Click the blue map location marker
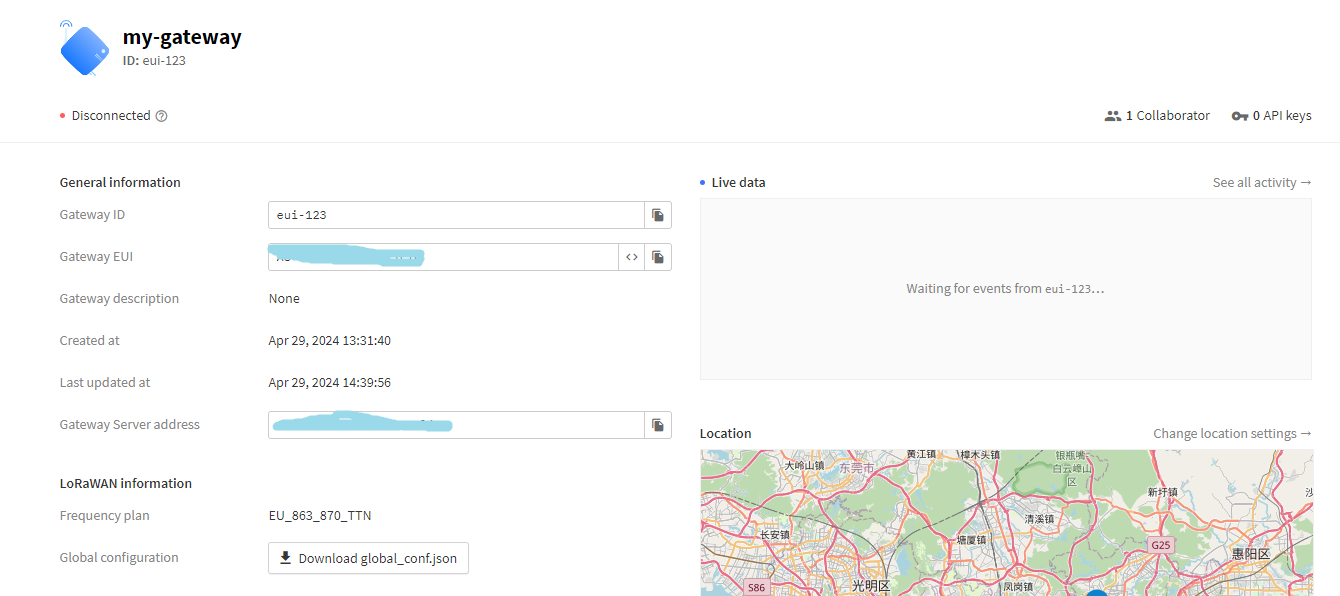The width and height of the screenshot is (1340, 596). click(x=1097, y=593)
